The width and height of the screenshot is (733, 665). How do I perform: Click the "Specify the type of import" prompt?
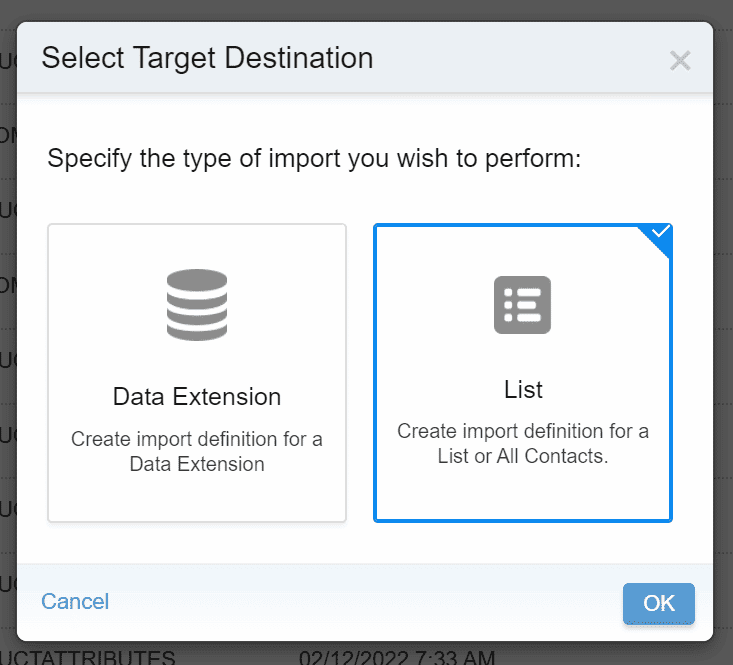click(x=314, y=158)
